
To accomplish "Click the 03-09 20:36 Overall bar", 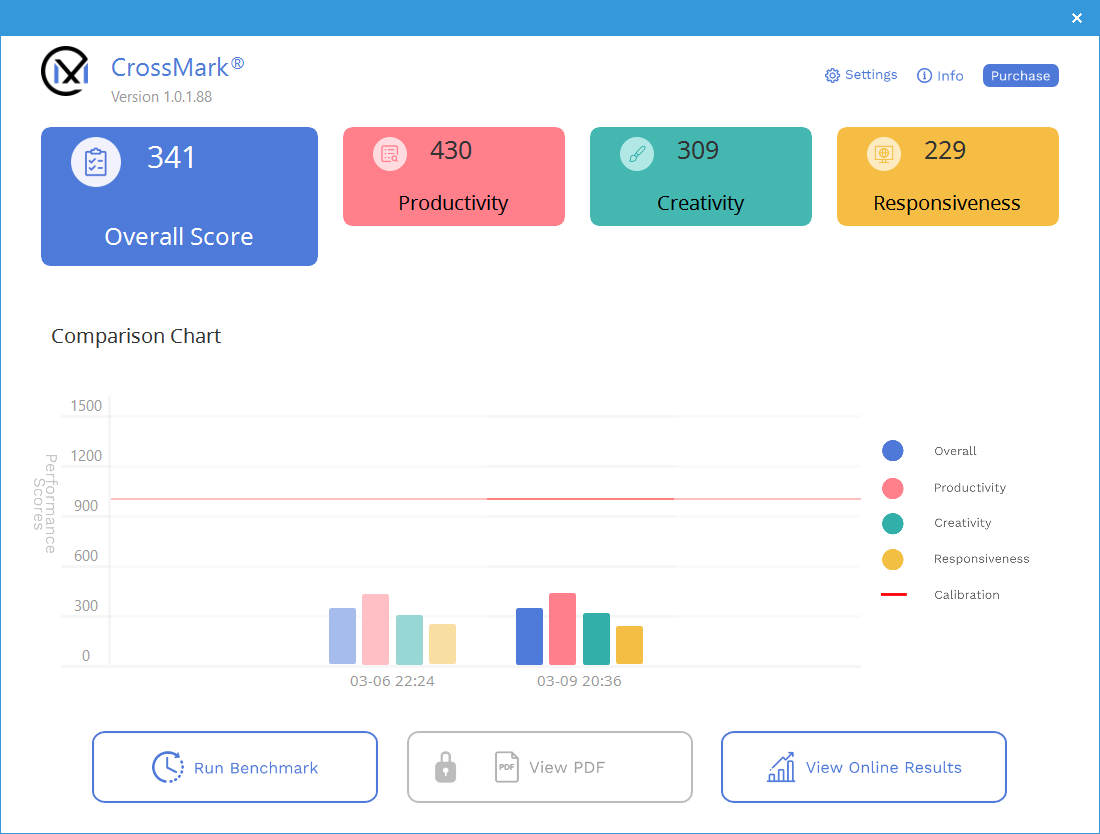I will coord(530,636).
